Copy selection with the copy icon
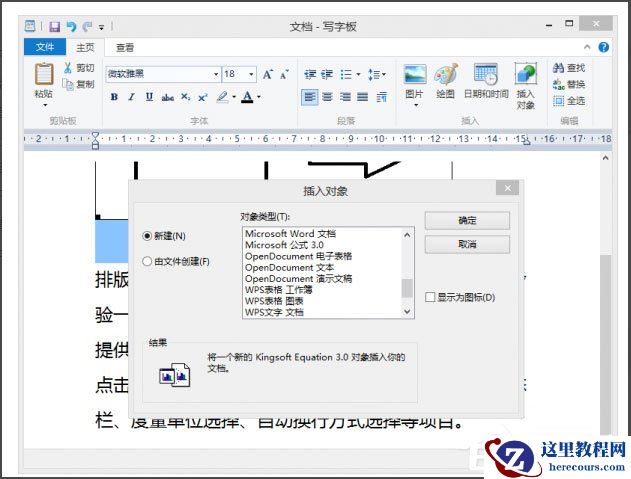The height and width of the screenshot is (479, 631). [x=68, y=84]
